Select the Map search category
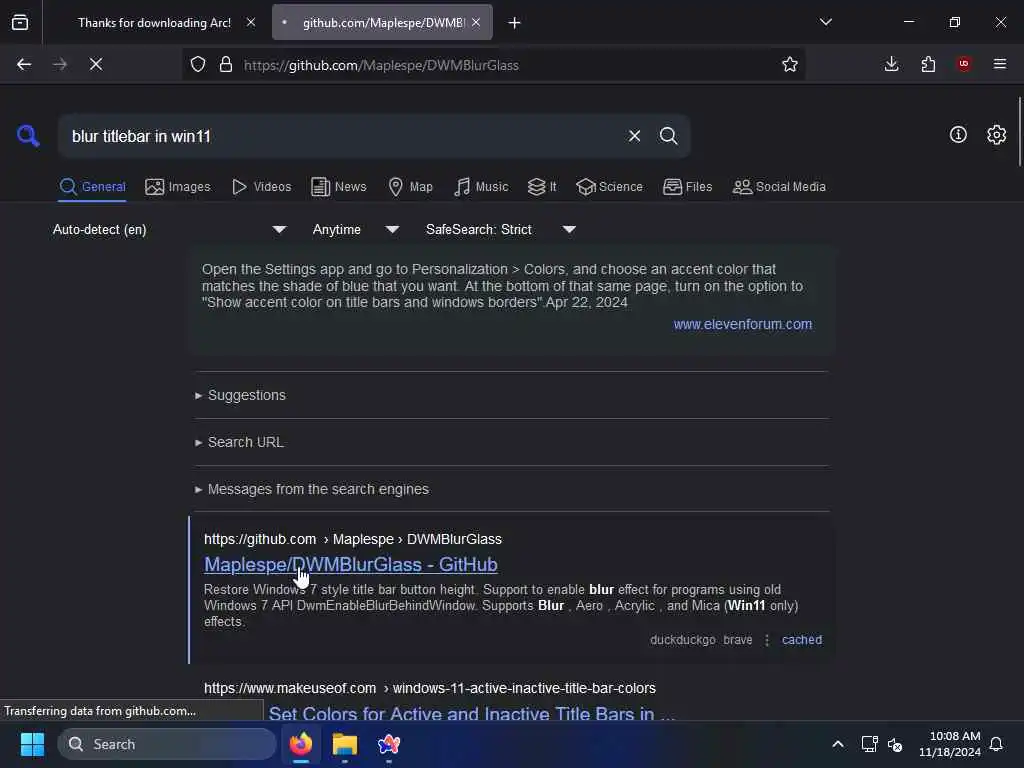The image size is (1024, 768). click(x=411, y=187)
